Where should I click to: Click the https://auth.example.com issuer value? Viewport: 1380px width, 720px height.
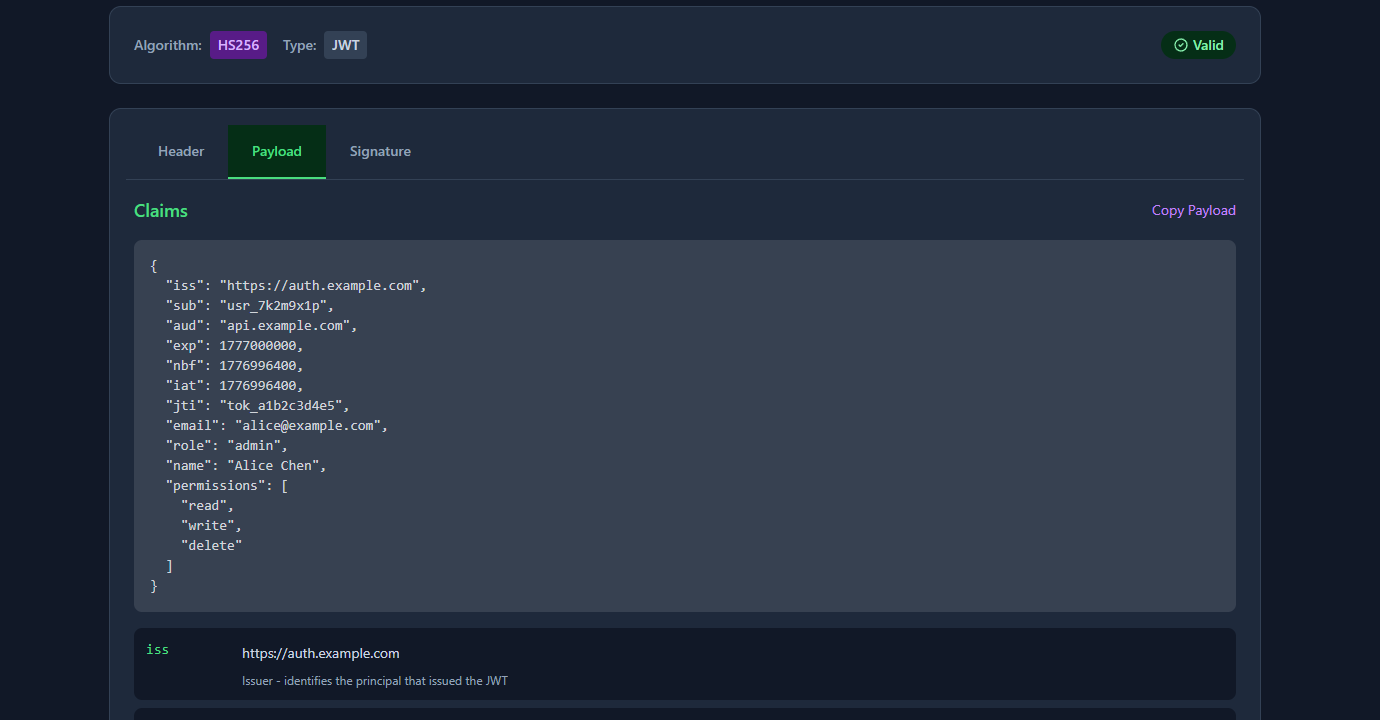click(x=320, y=653)
